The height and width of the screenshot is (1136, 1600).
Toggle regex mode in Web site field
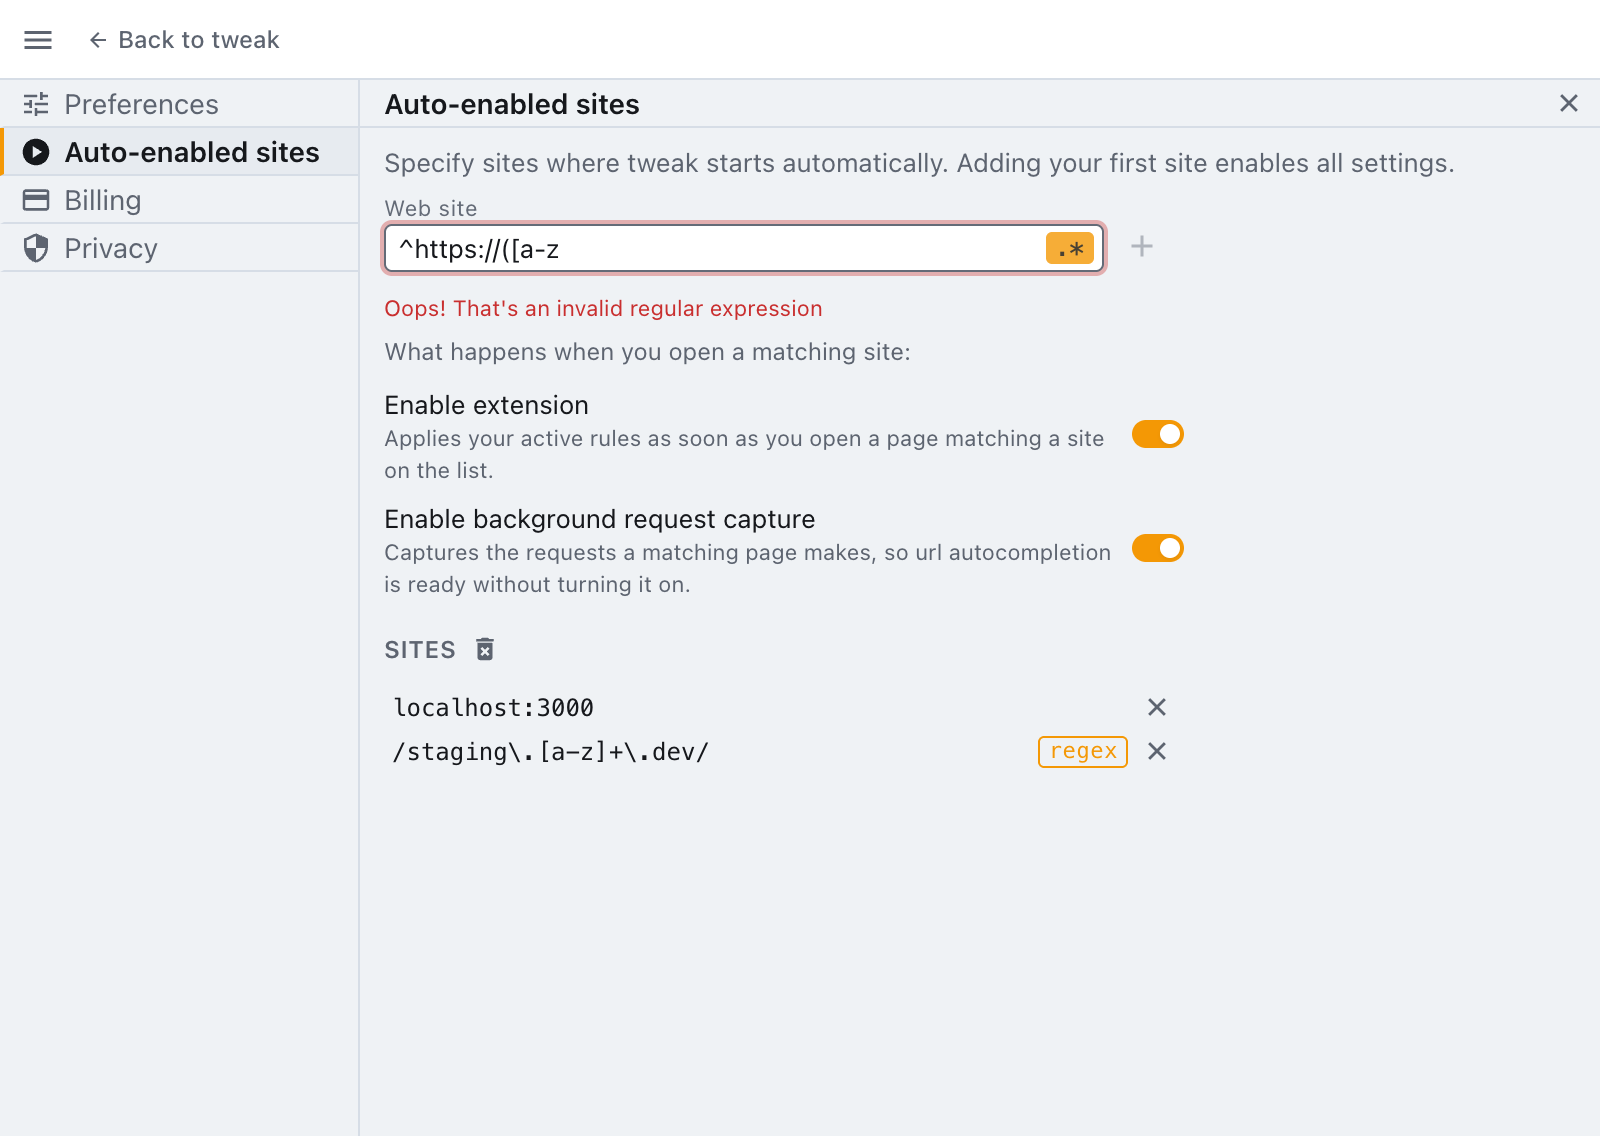pyautogui.click(x=1070, y=248)
